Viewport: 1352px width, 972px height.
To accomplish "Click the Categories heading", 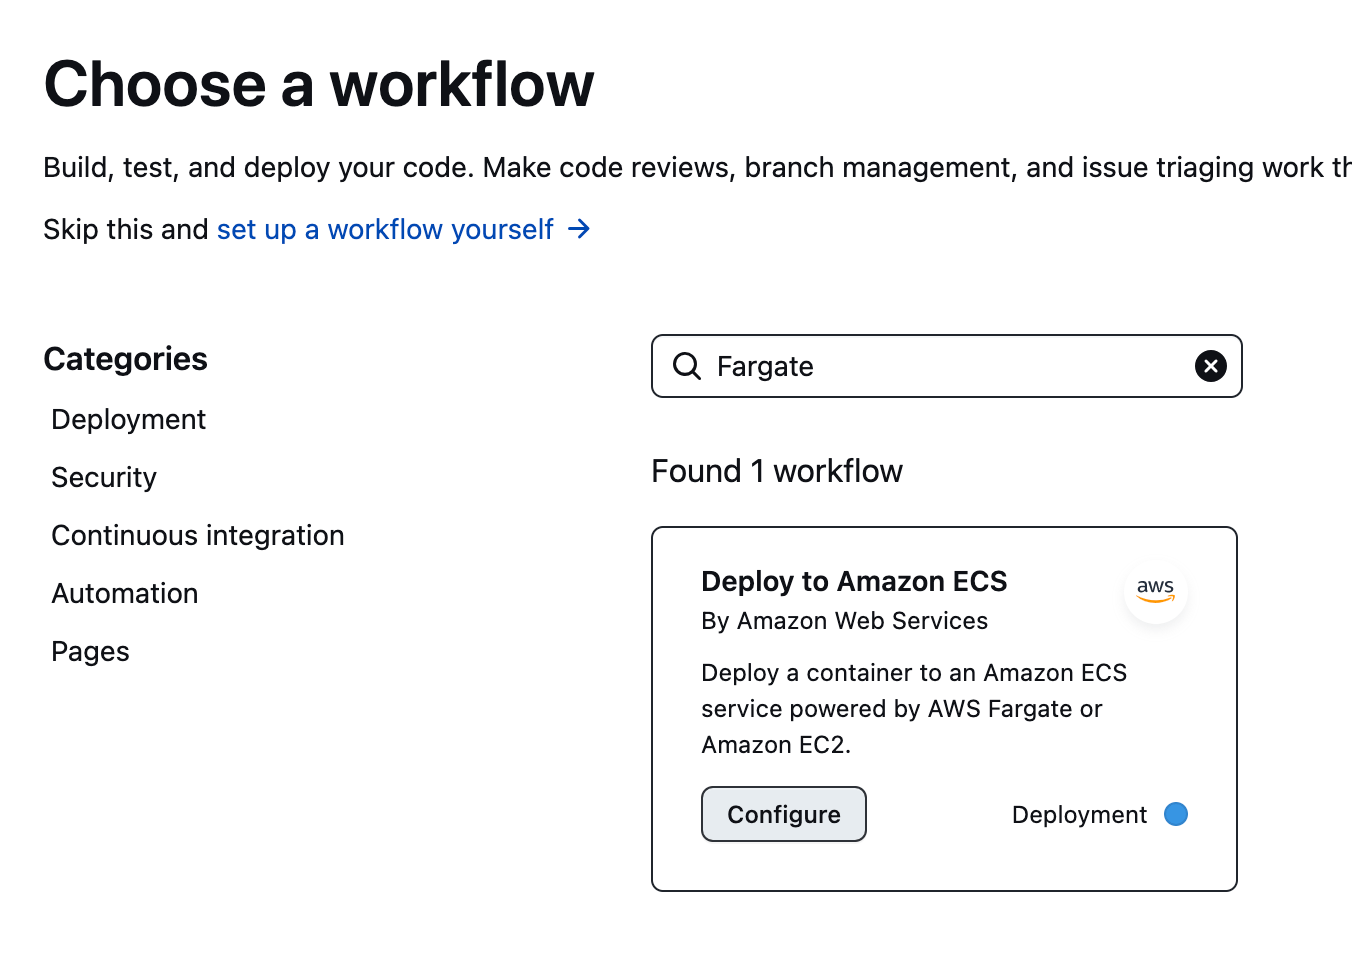I will [126, 359].
